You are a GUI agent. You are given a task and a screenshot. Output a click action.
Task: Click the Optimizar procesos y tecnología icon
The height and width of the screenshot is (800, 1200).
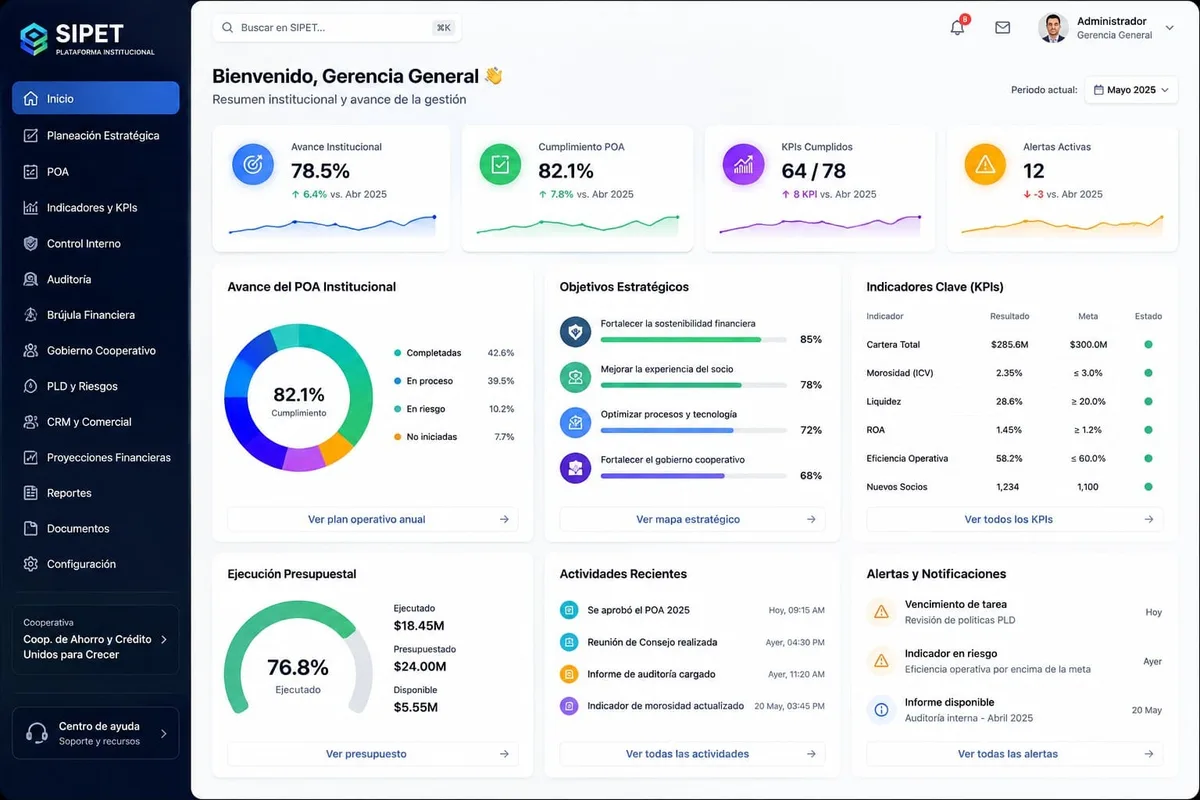[x=575, y=422]
